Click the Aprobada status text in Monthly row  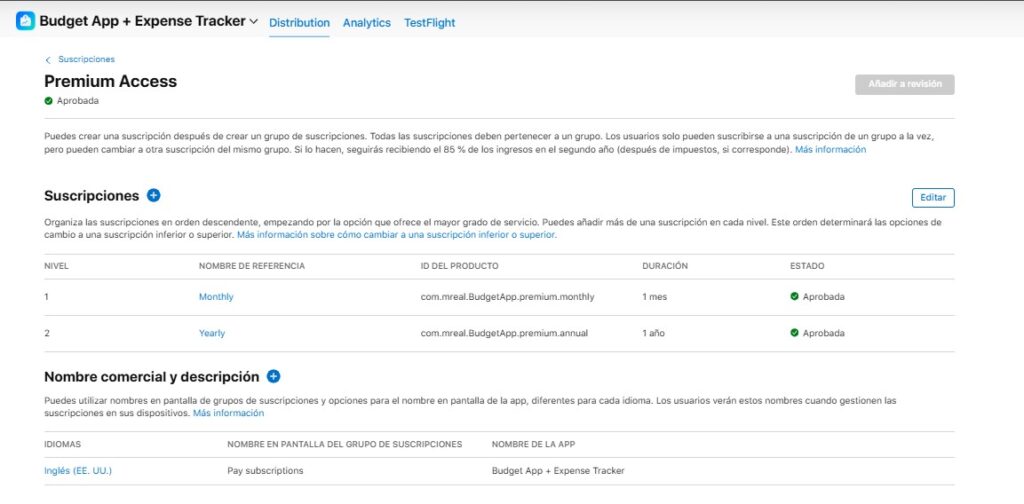pos(824,297)
